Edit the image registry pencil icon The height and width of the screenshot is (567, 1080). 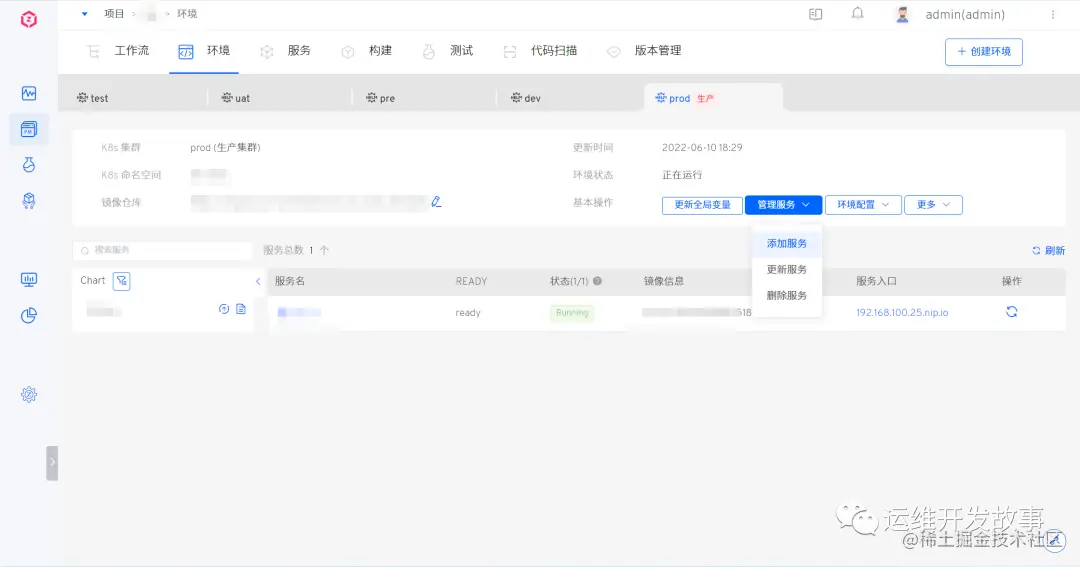[x=436, y=202]
